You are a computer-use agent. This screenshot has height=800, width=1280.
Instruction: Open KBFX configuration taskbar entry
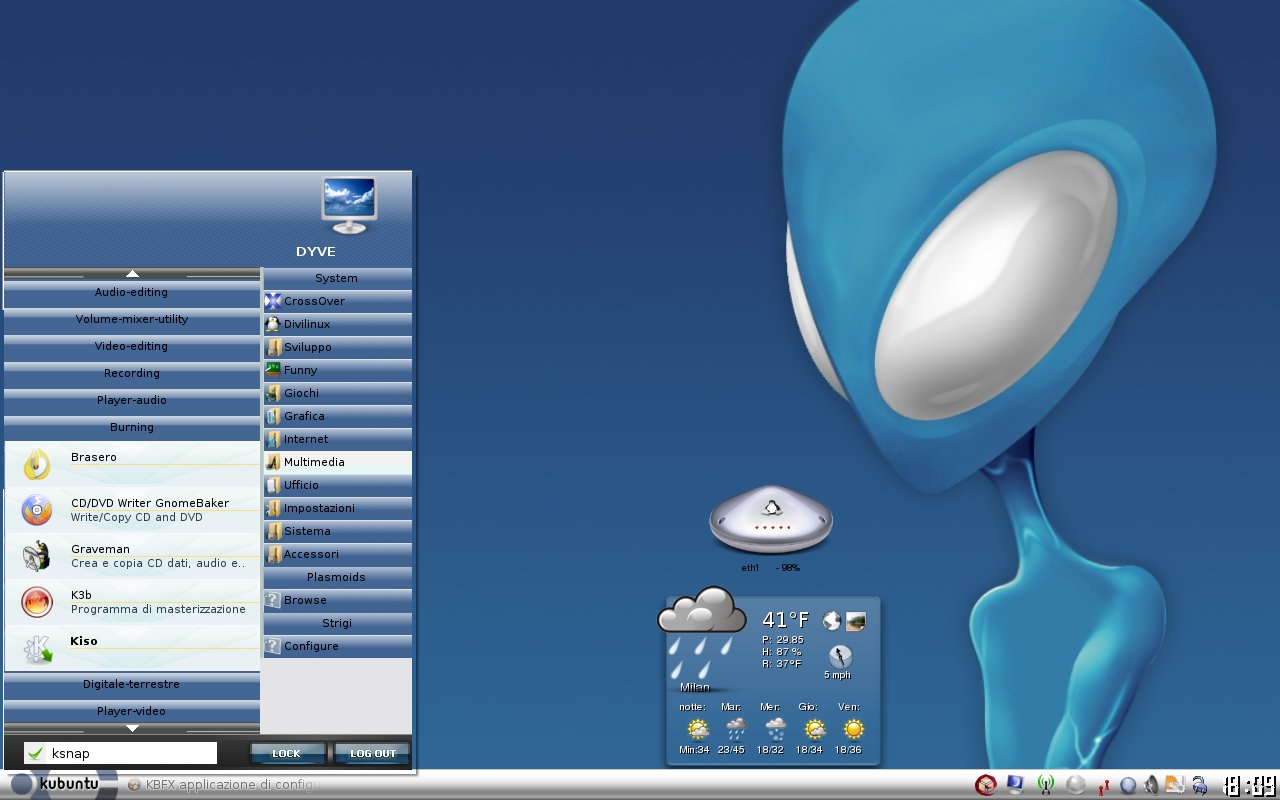pos(223,785)
